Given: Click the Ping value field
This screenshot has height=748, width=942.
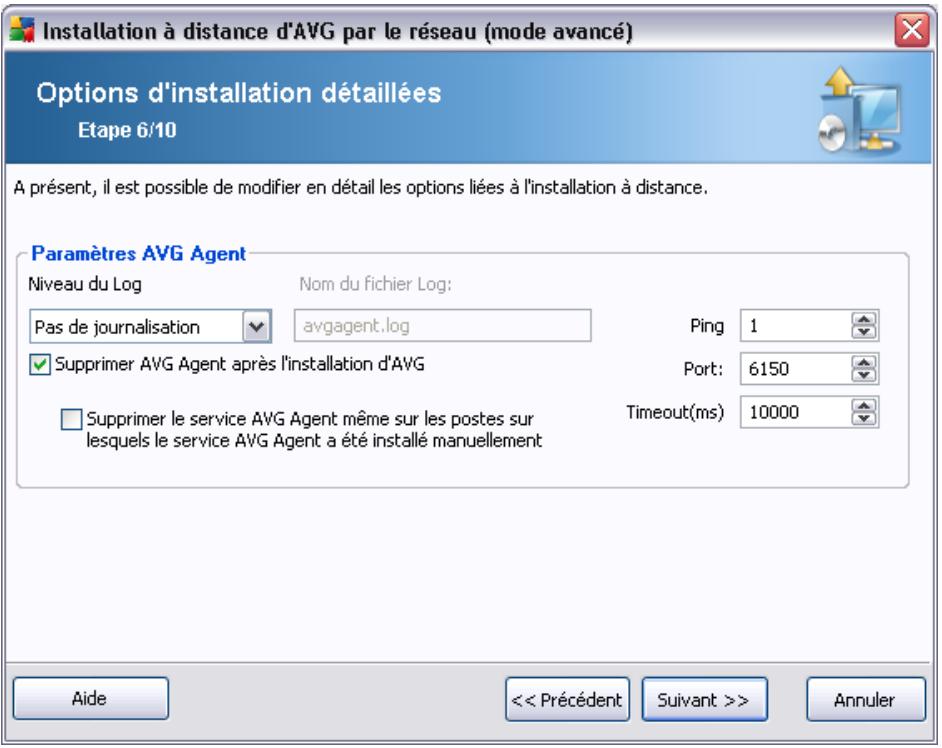Looking at the screenshot, I should click(795, 326).
